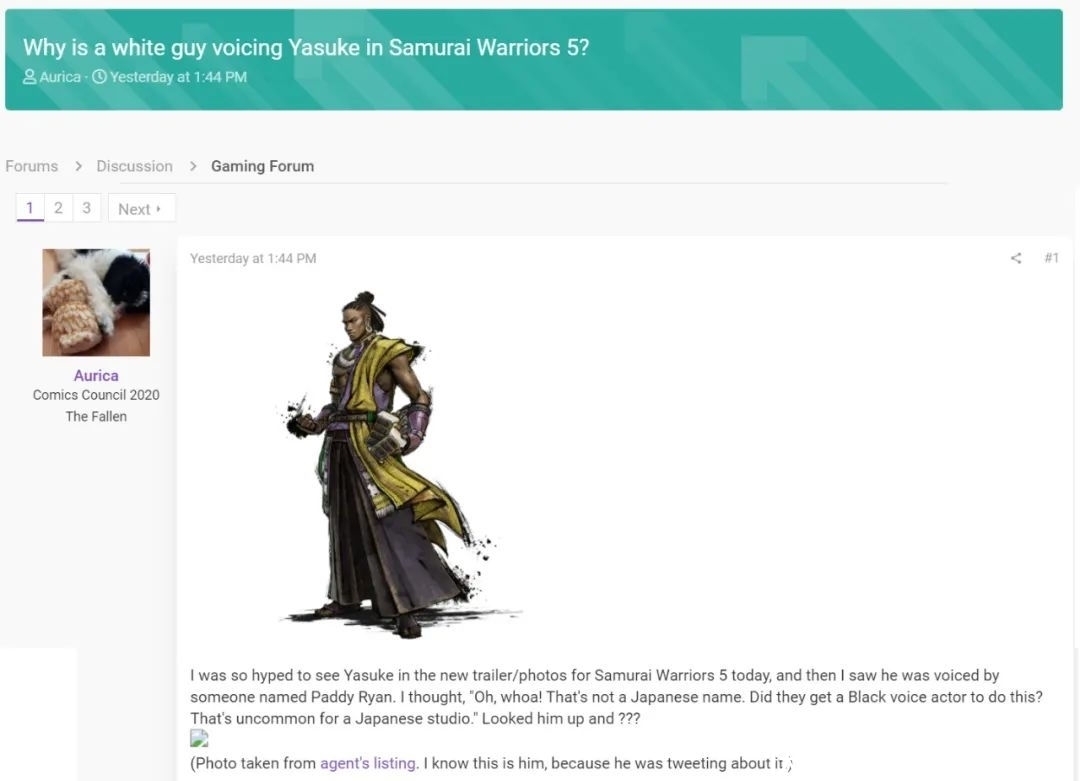Open the post #1 permalink

[1051, 258]
